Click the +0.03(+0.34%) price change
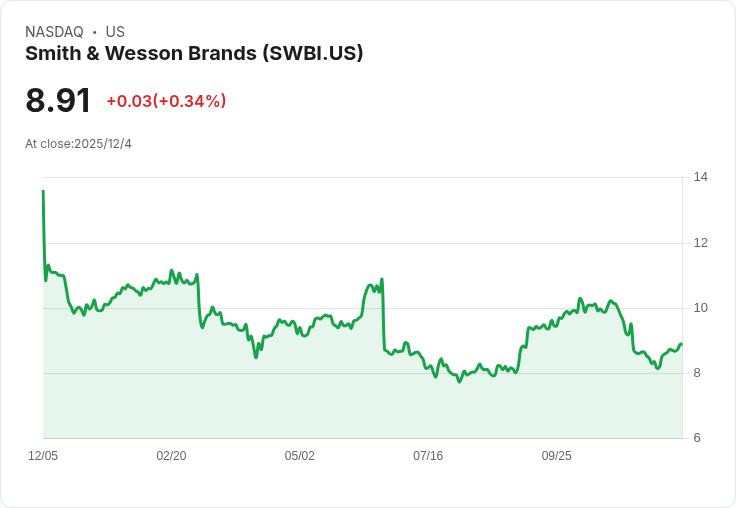Image resolution: width=736 pixels, height=508 pixels. [166, 101]
